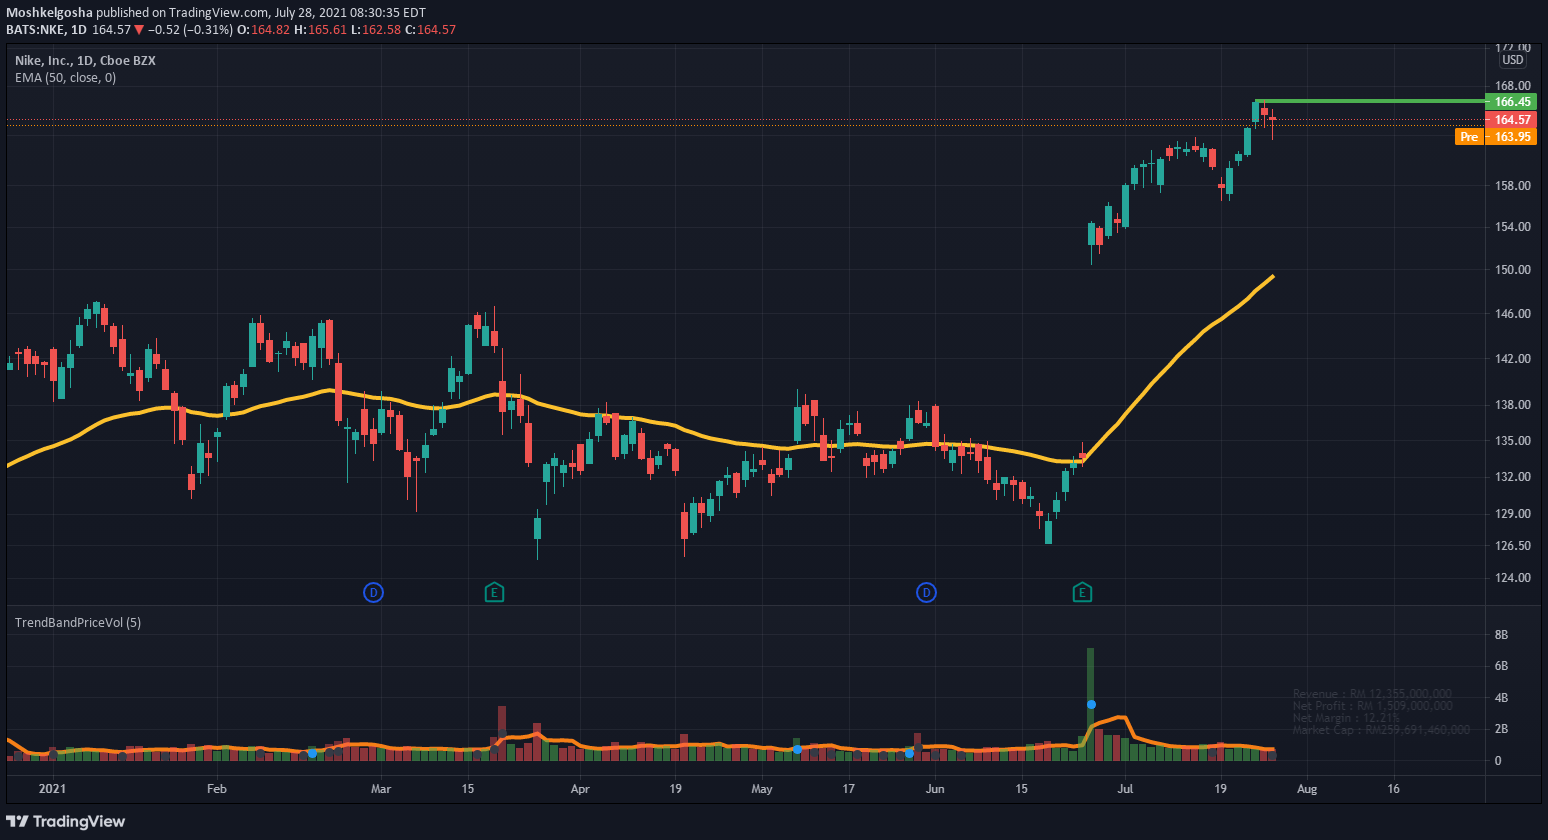Click the 'Aug' label on the time axis

pyautogui.click(x=1307, y=789)
